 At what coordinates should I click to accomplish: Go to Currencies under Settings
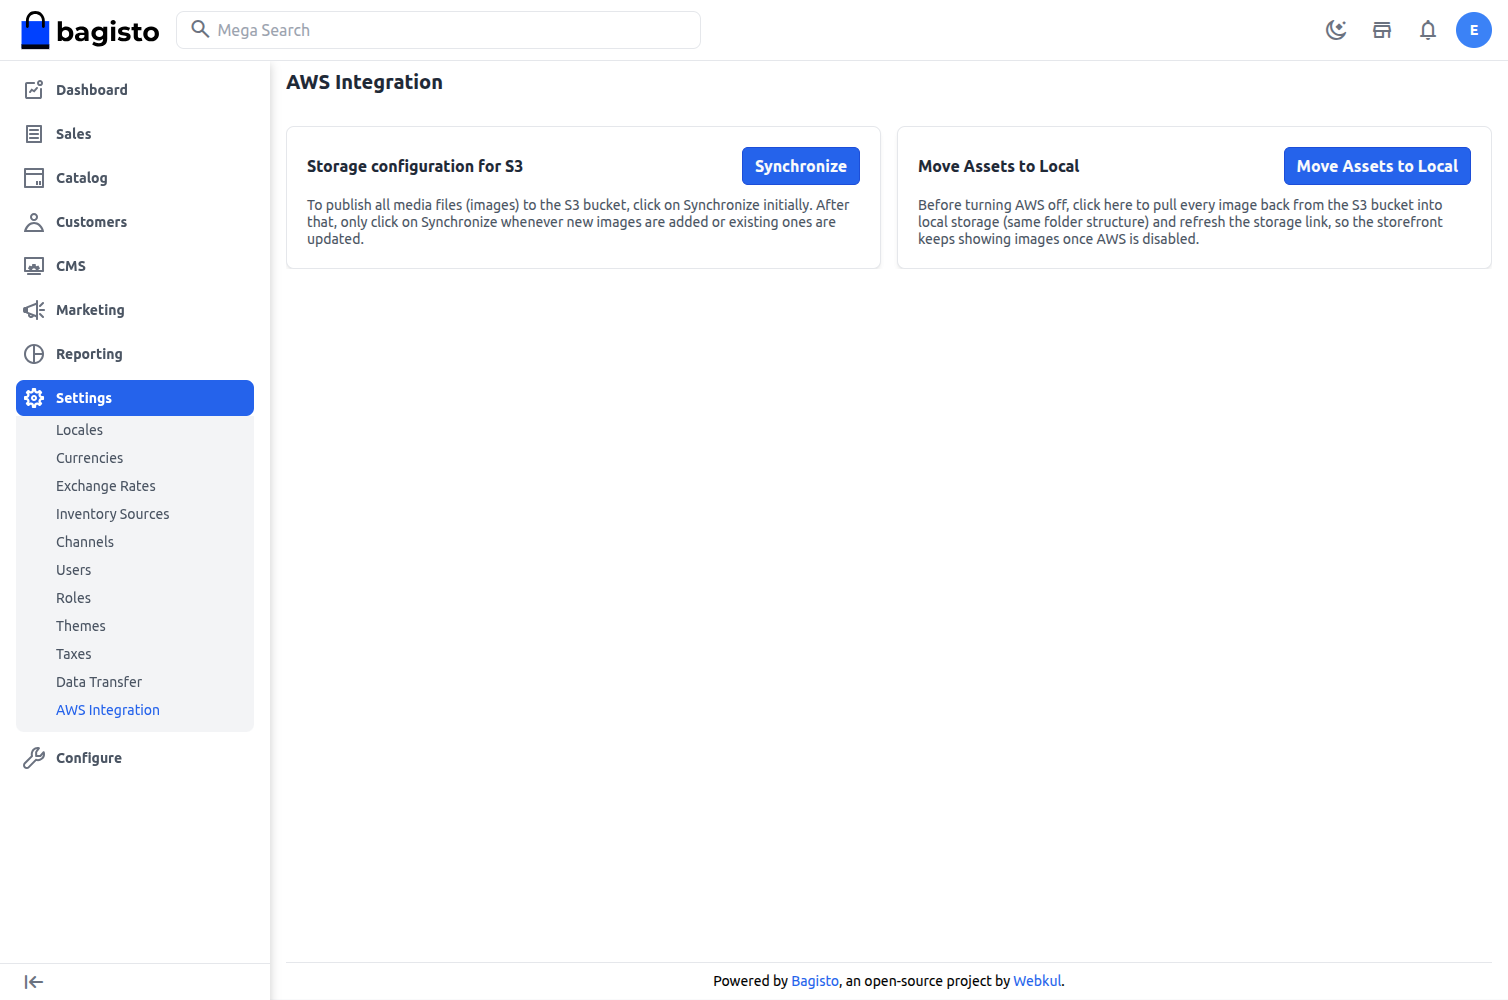point(90,458)
